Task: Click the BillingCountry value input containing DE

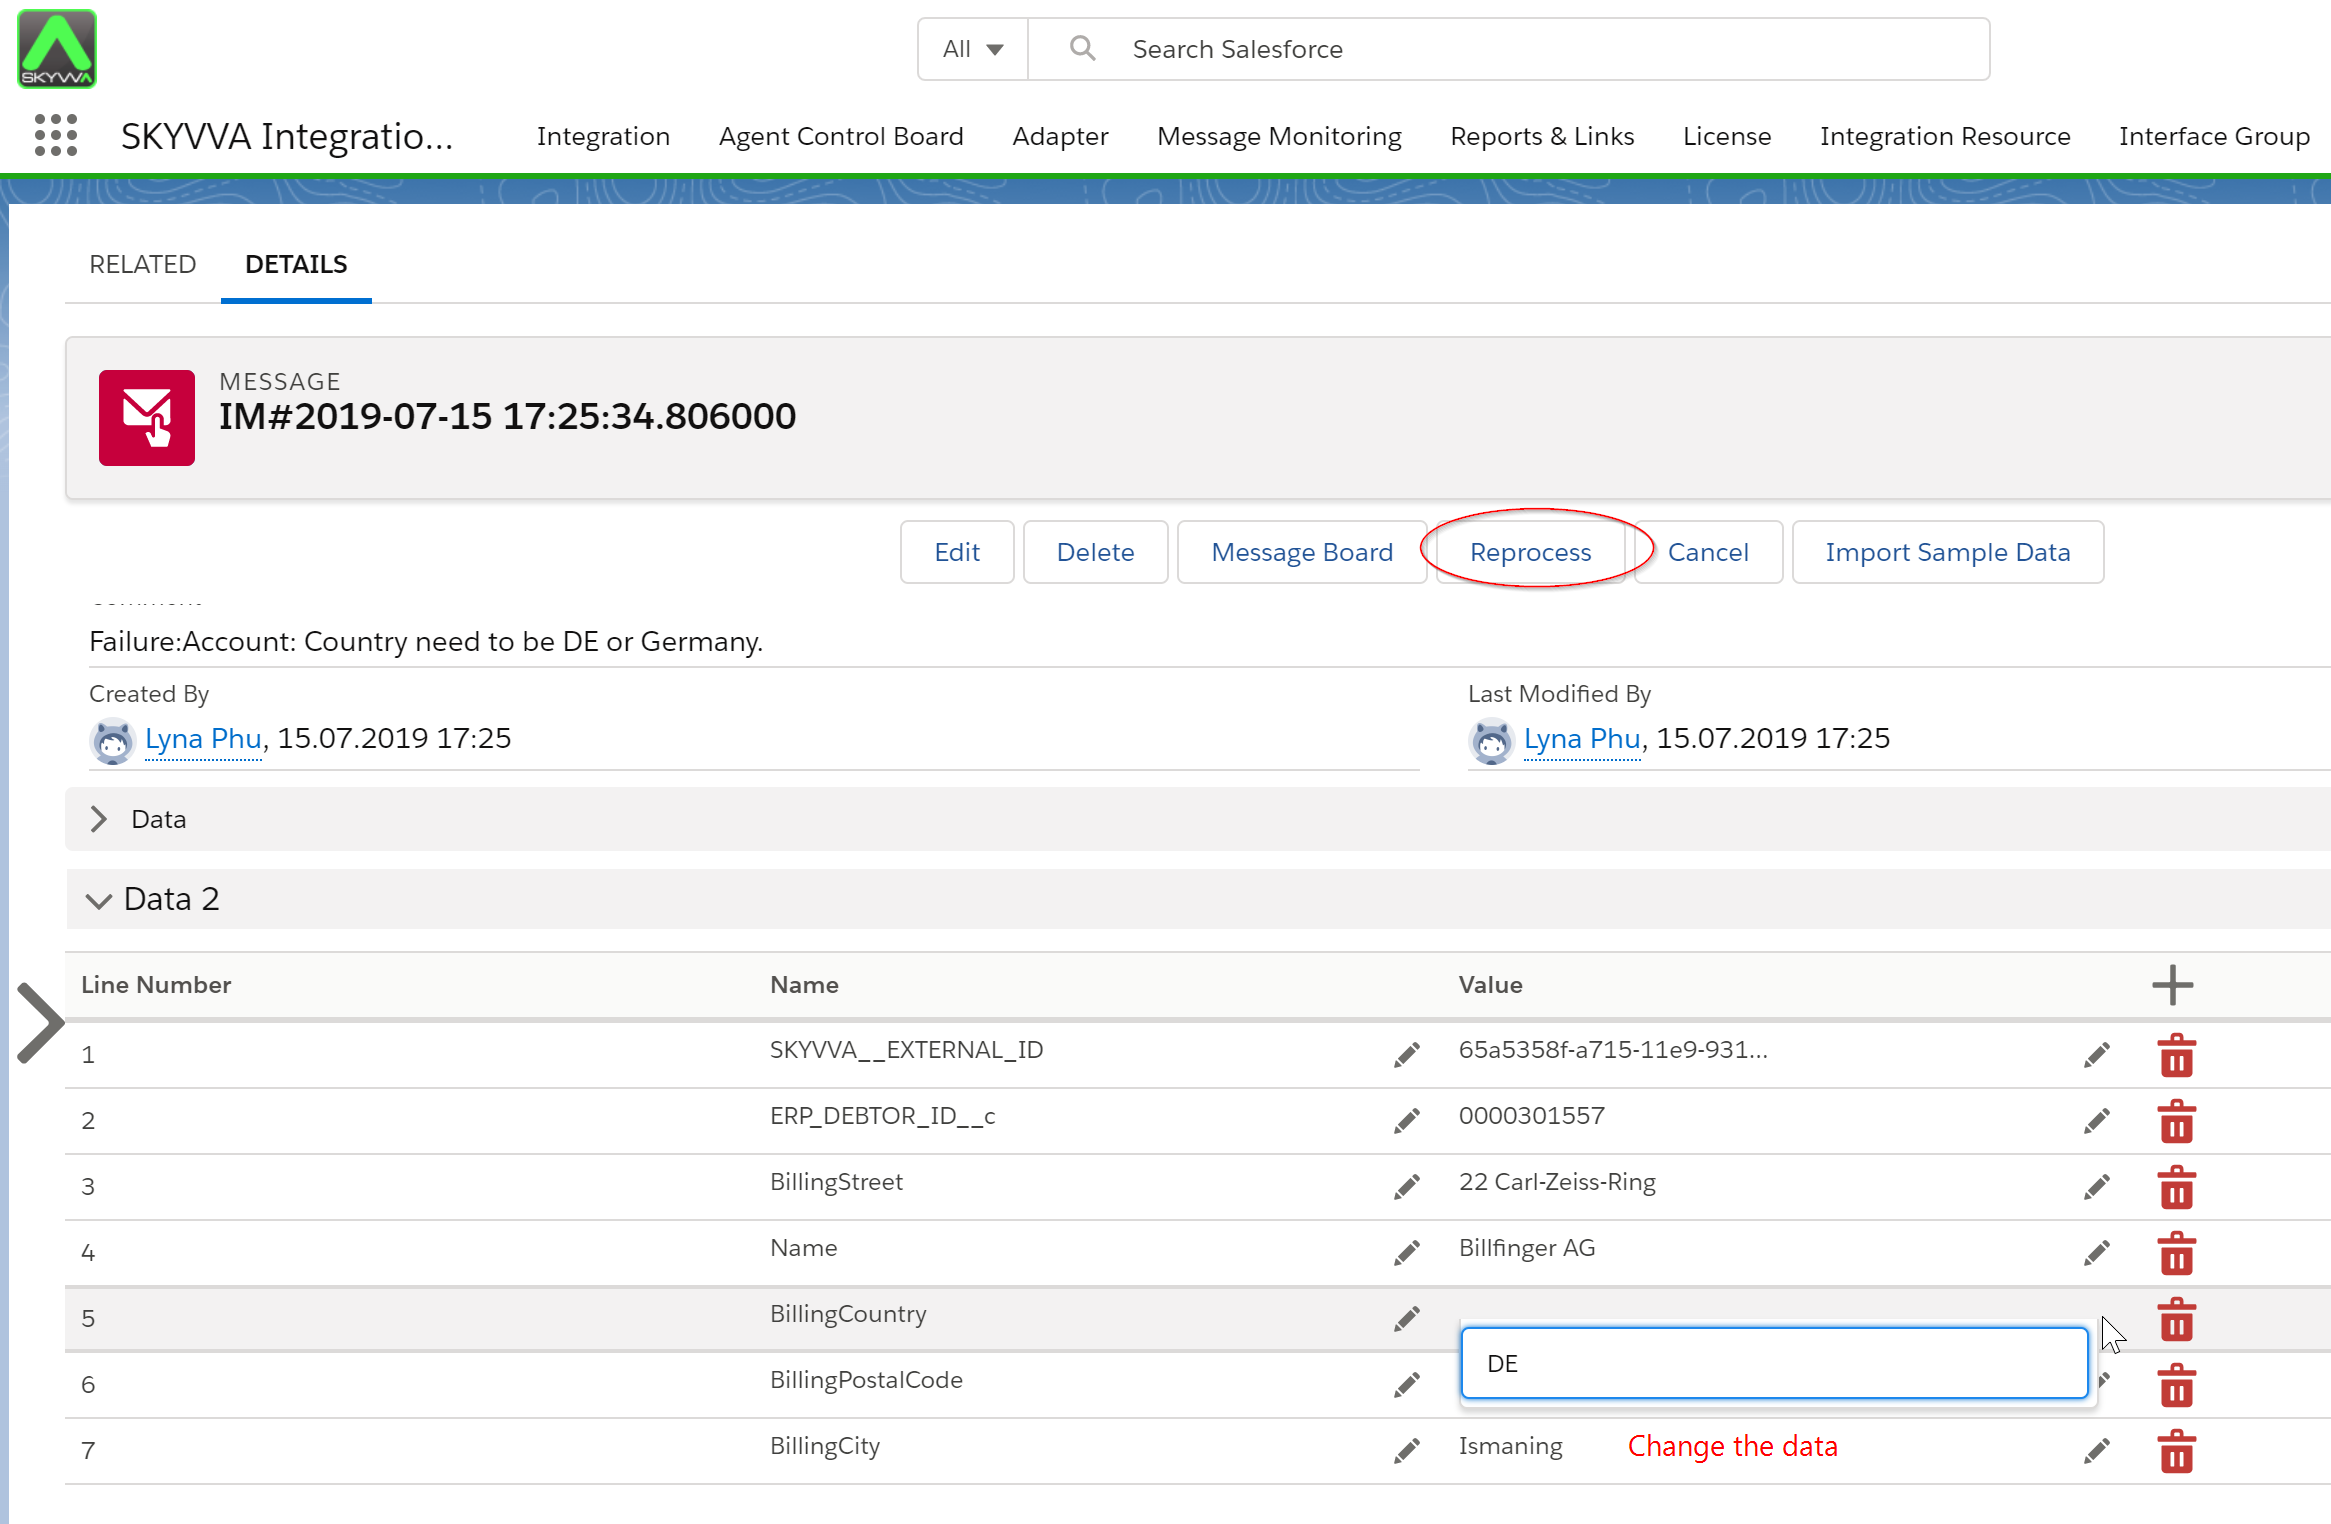Action: (x=1773, y=1363)
